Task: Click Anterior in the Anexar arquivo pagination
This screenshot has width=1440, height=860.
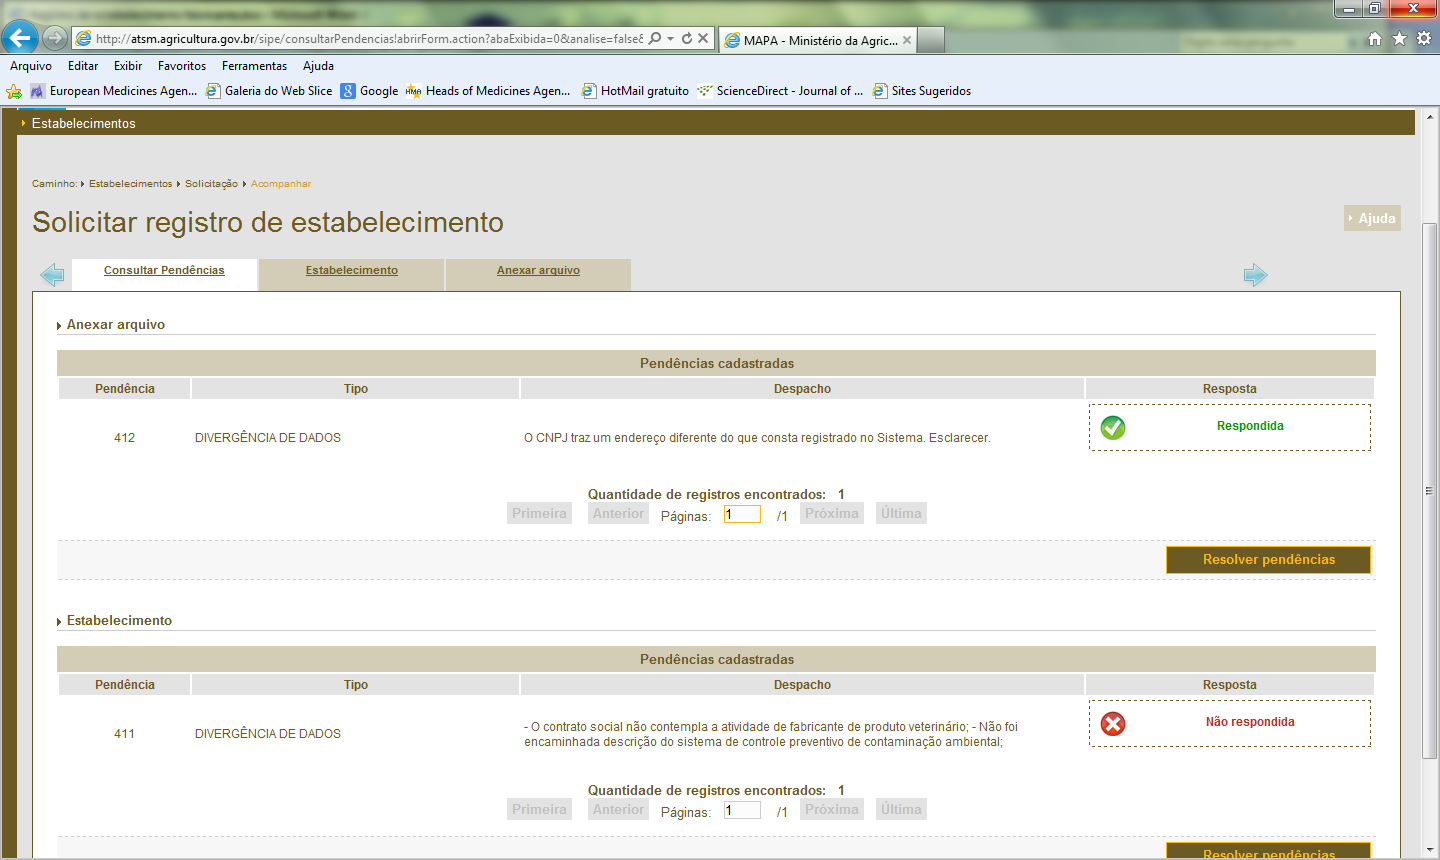Action: pos(618,514)
